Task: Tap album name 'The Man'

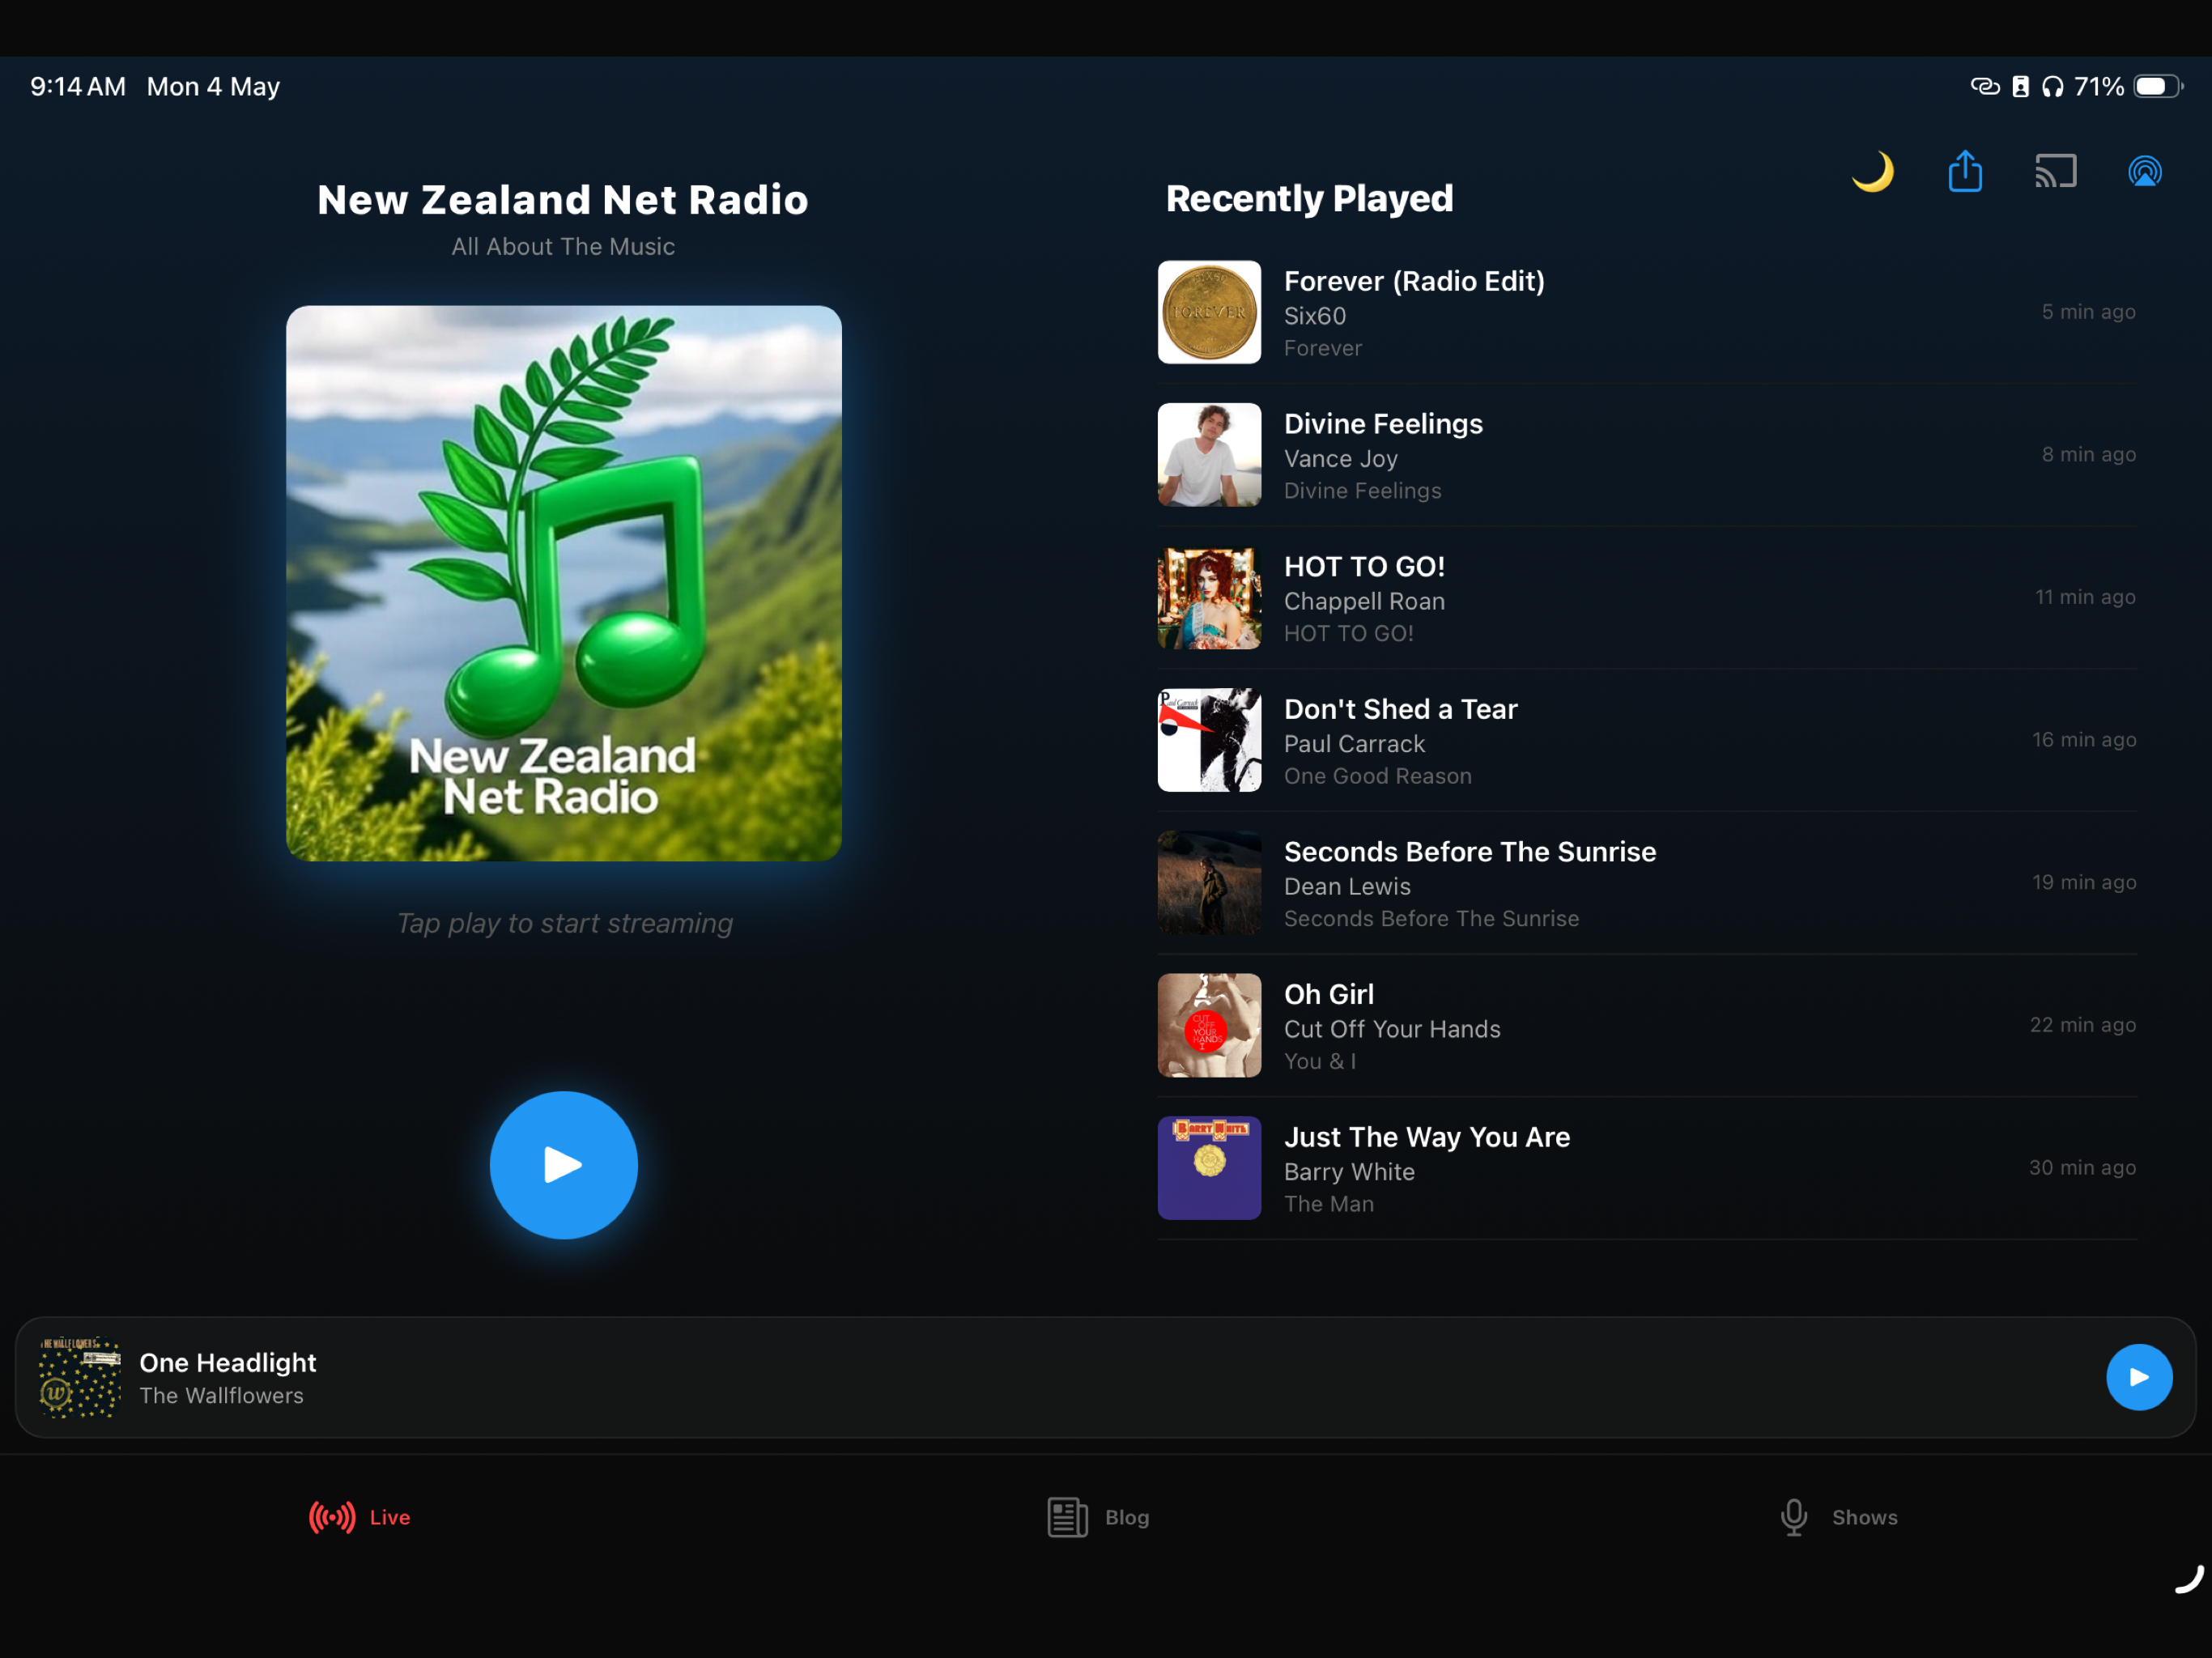Action: (x=1328, y=1204)
